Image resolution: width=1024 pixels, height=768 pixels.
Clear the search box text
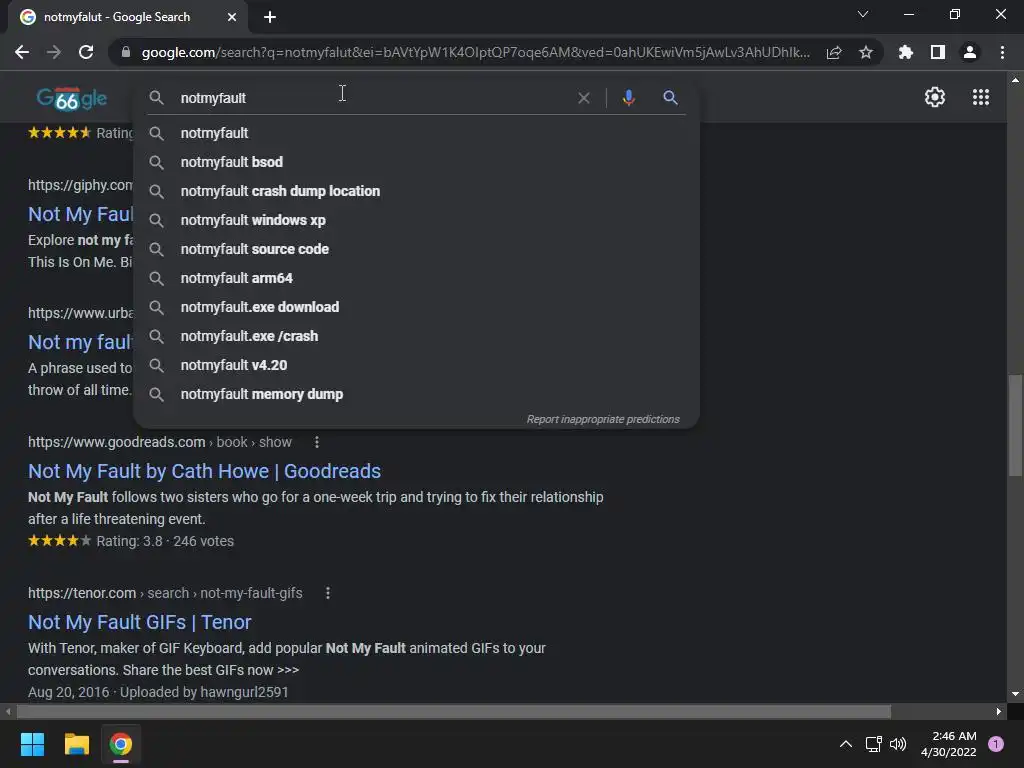coord(584,98)
